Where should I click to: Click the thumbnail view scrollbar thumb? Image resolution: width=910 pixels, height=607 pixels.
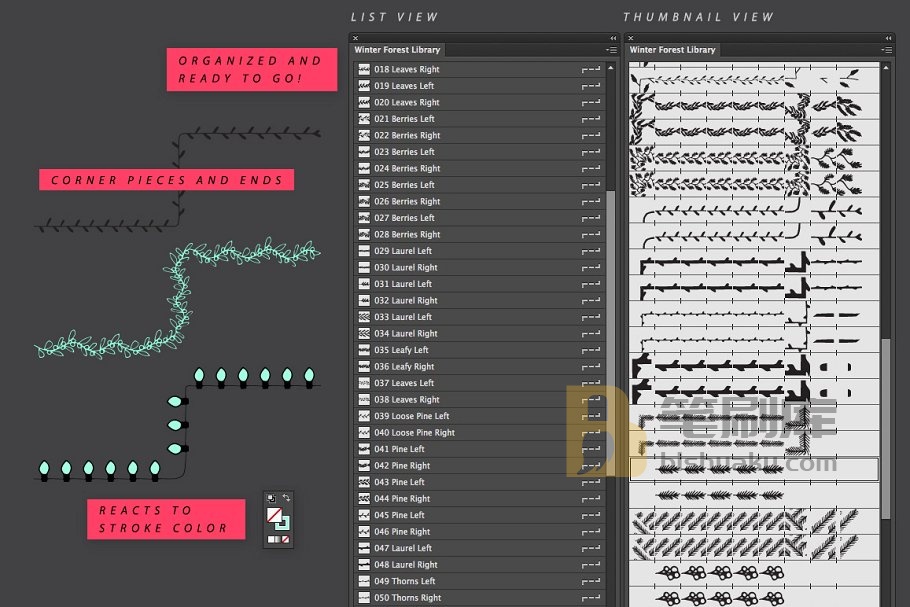point(886,428)
